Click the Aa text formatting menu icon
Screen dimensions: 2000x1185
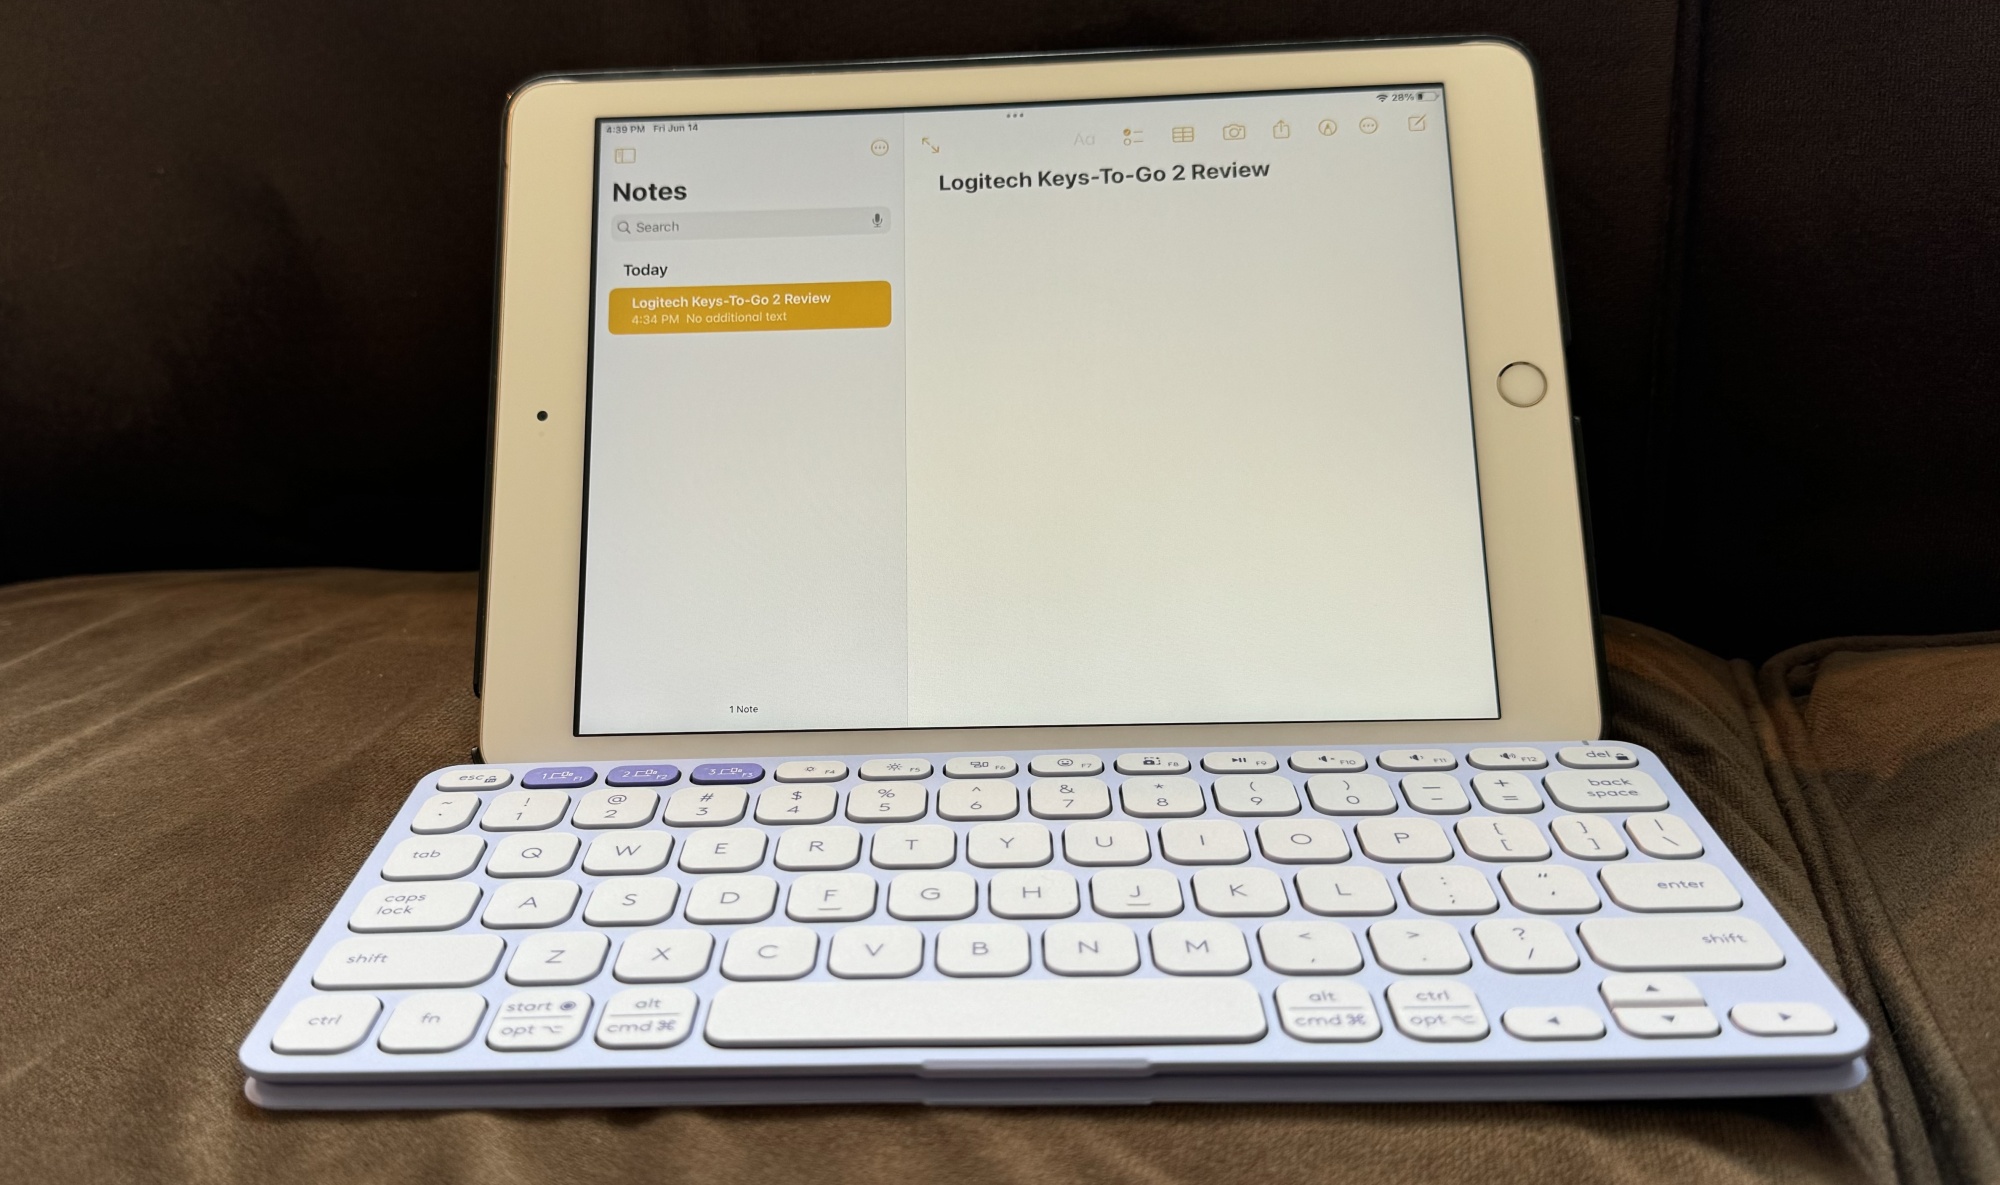tap(1085, 138)
